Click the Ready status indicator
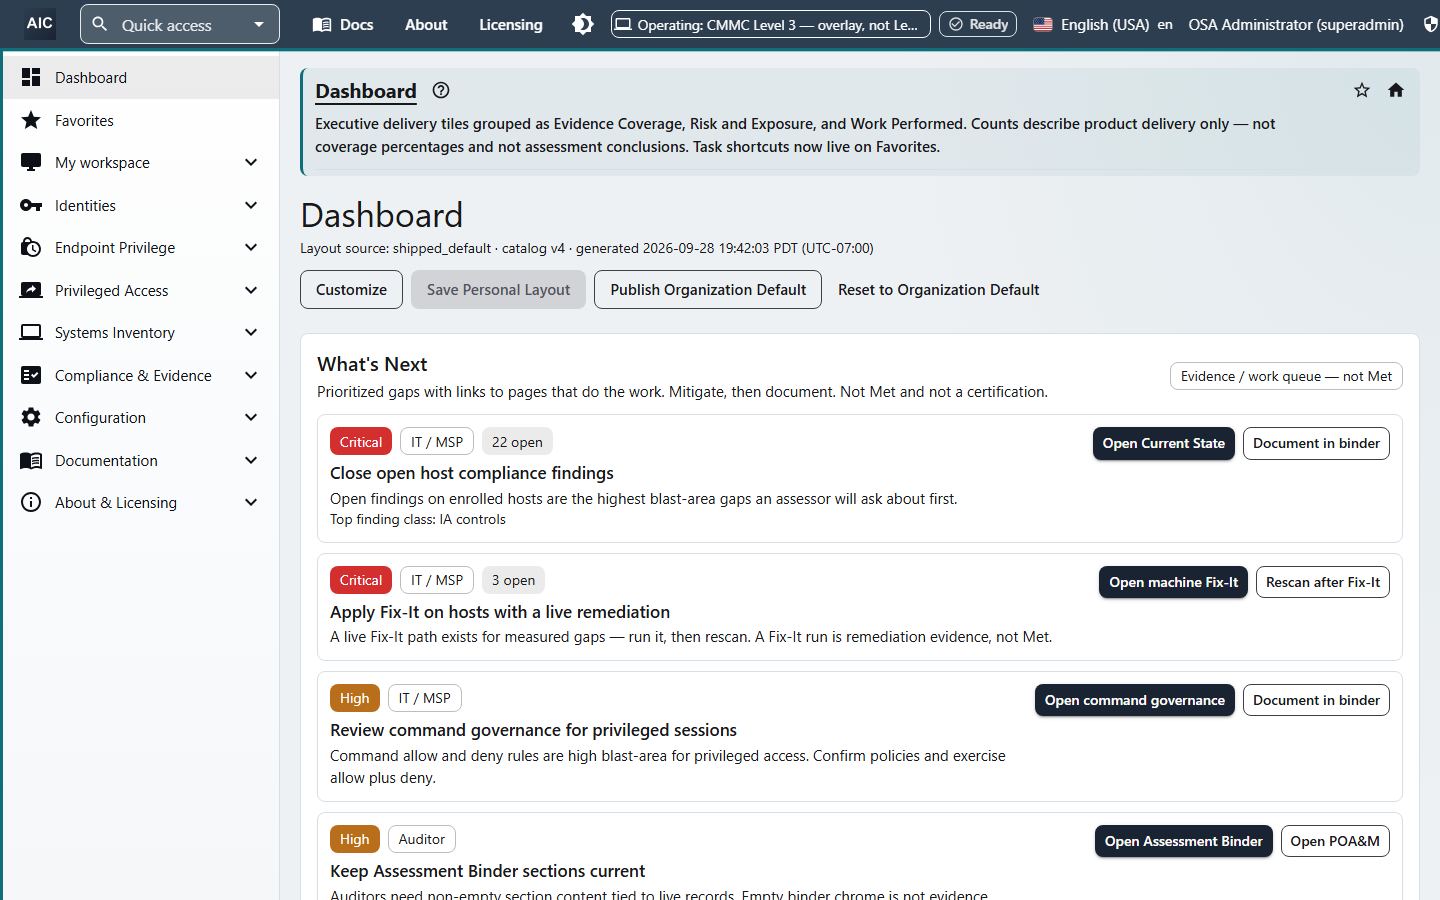The width and height of the screenshot is (1440, 900). [978, 24]
